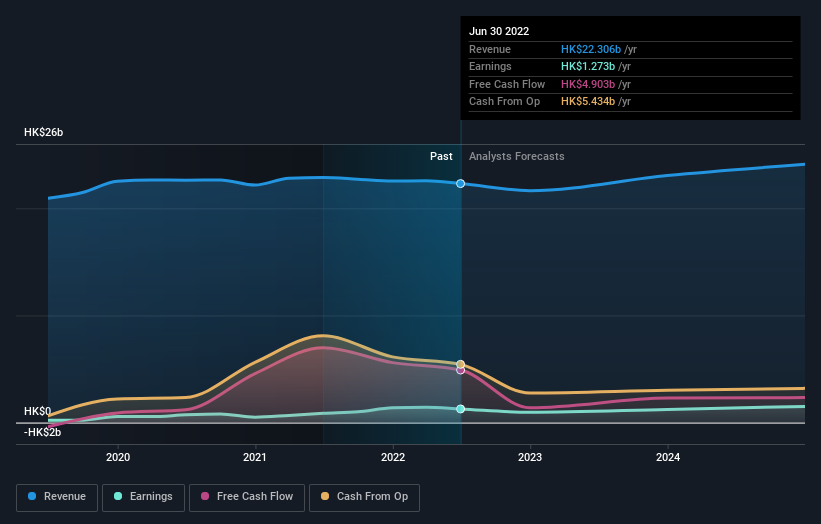Click the 2023 x-axis label
The height and width of the screenshot is (524, 821).
tap(530, 457)
